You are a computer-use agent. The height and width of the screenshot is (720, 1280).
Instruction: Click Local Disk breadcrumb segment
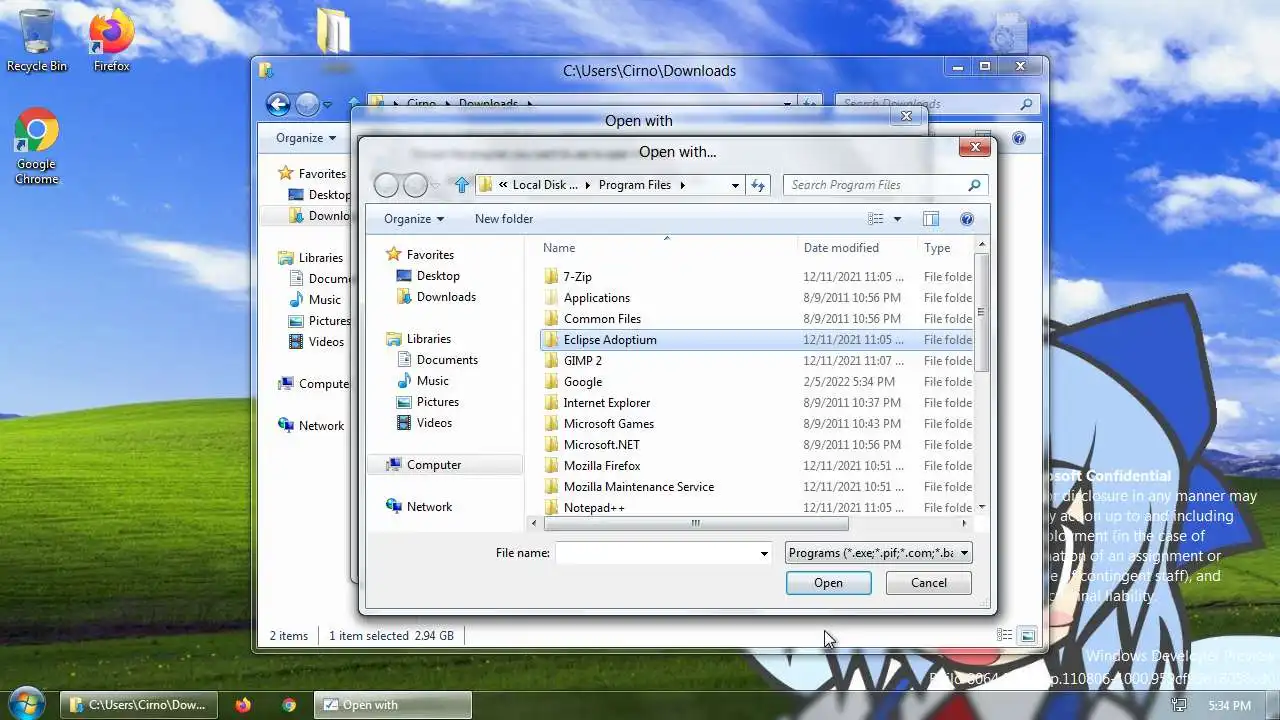click(x=545, y=185)
